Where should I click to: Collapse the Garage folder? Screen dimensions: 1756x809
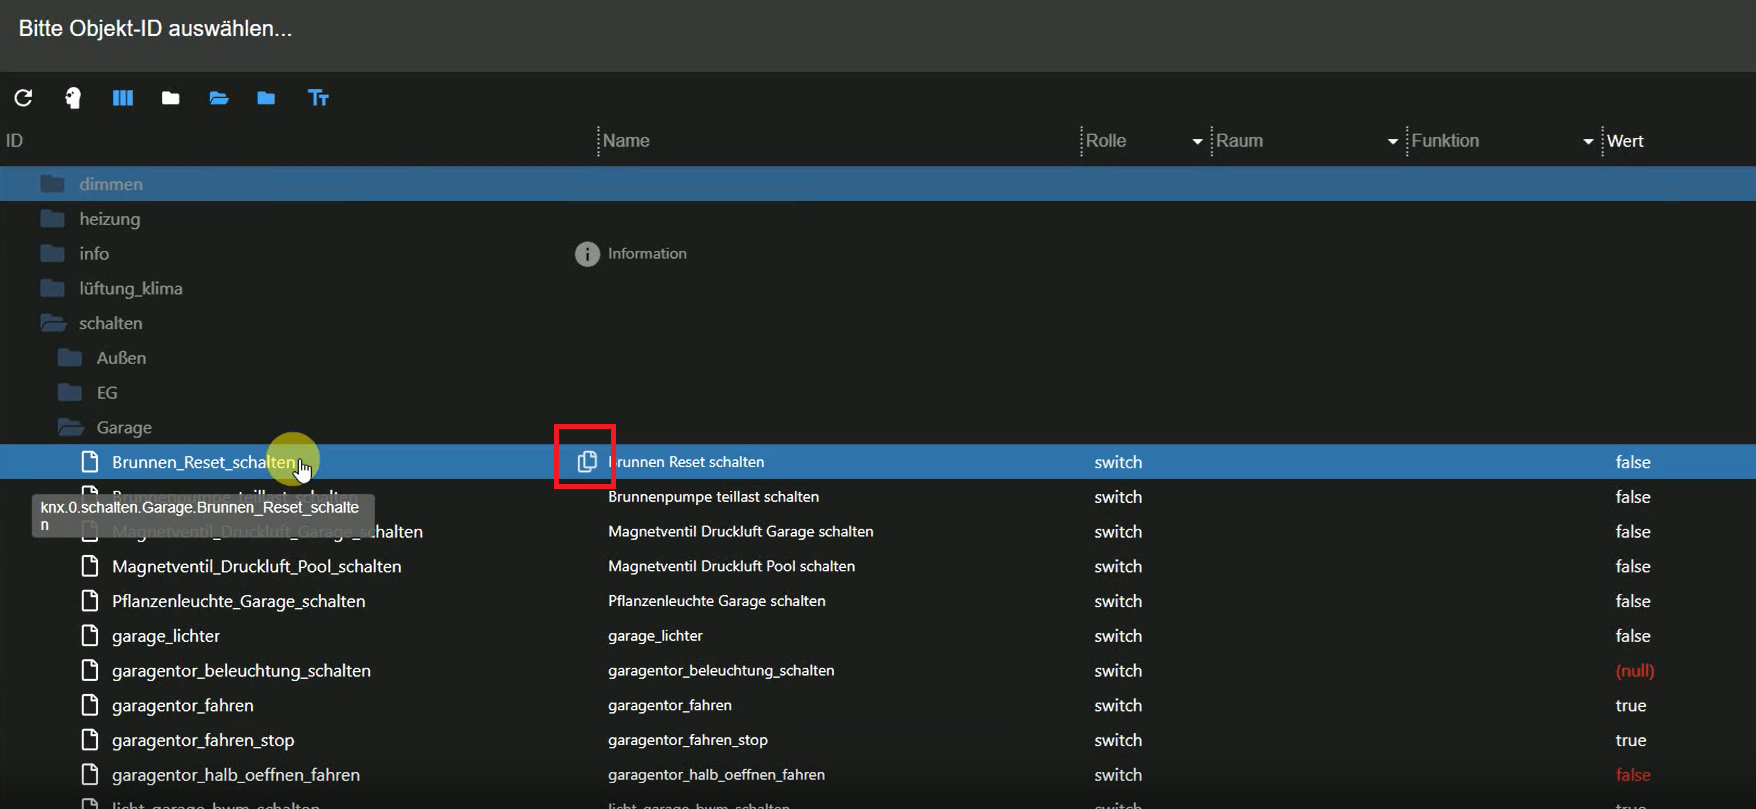70,427
